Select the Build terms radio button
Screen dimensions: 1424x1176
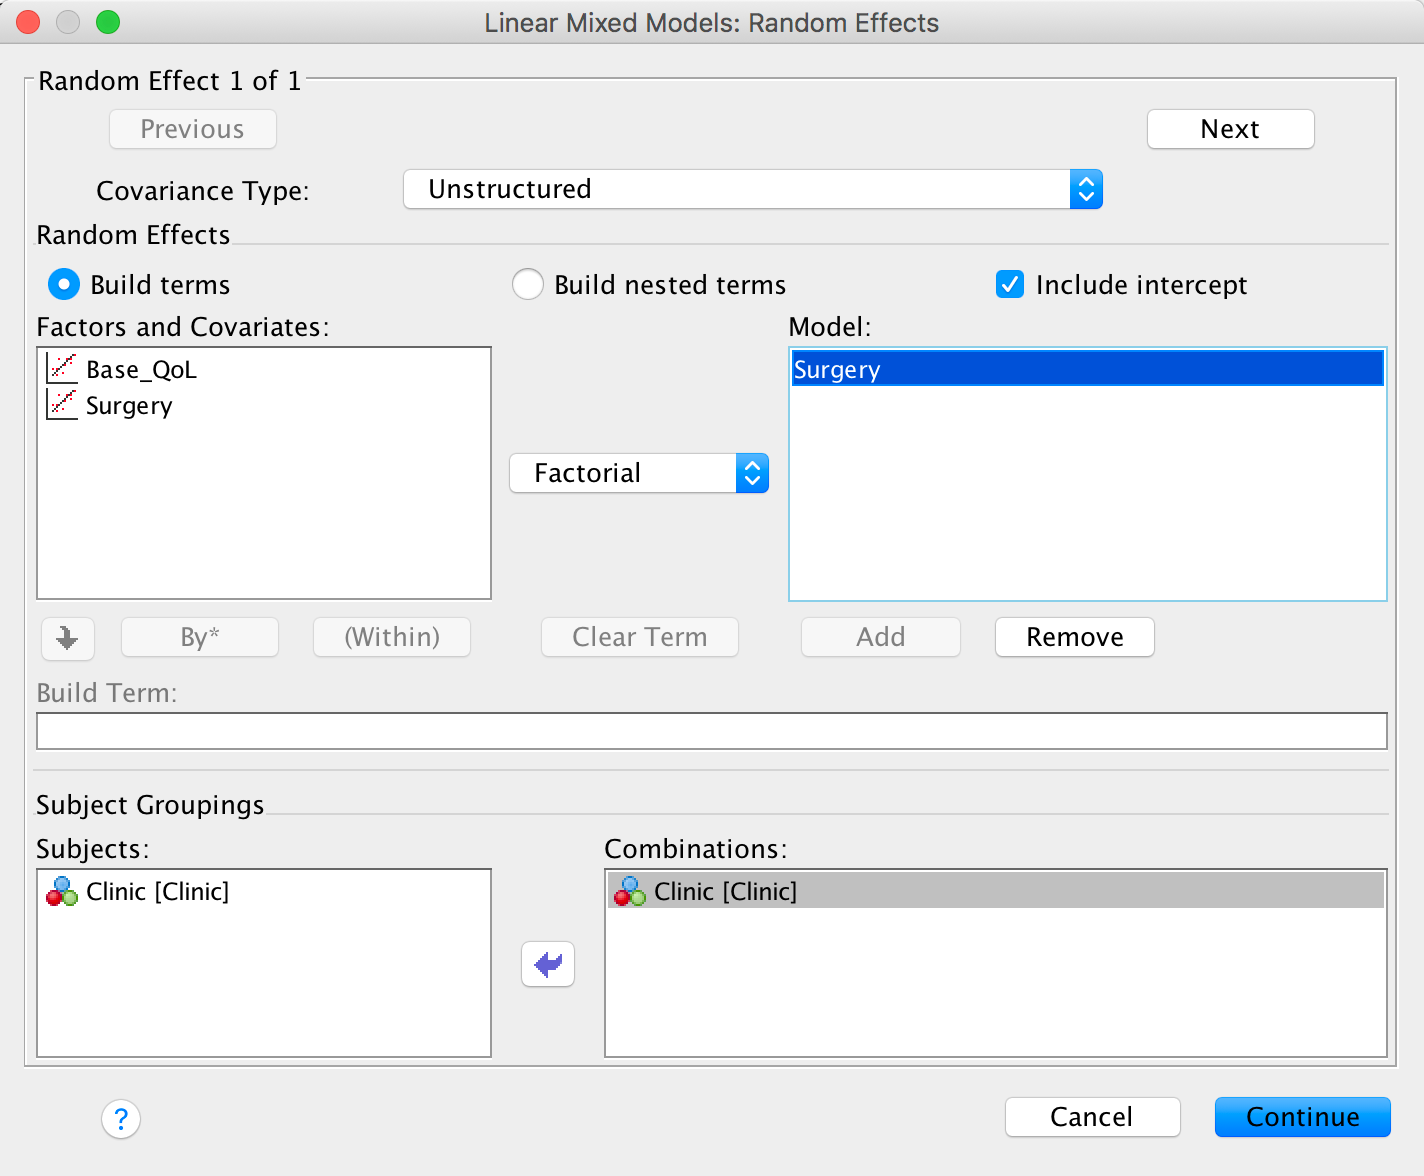64,285
